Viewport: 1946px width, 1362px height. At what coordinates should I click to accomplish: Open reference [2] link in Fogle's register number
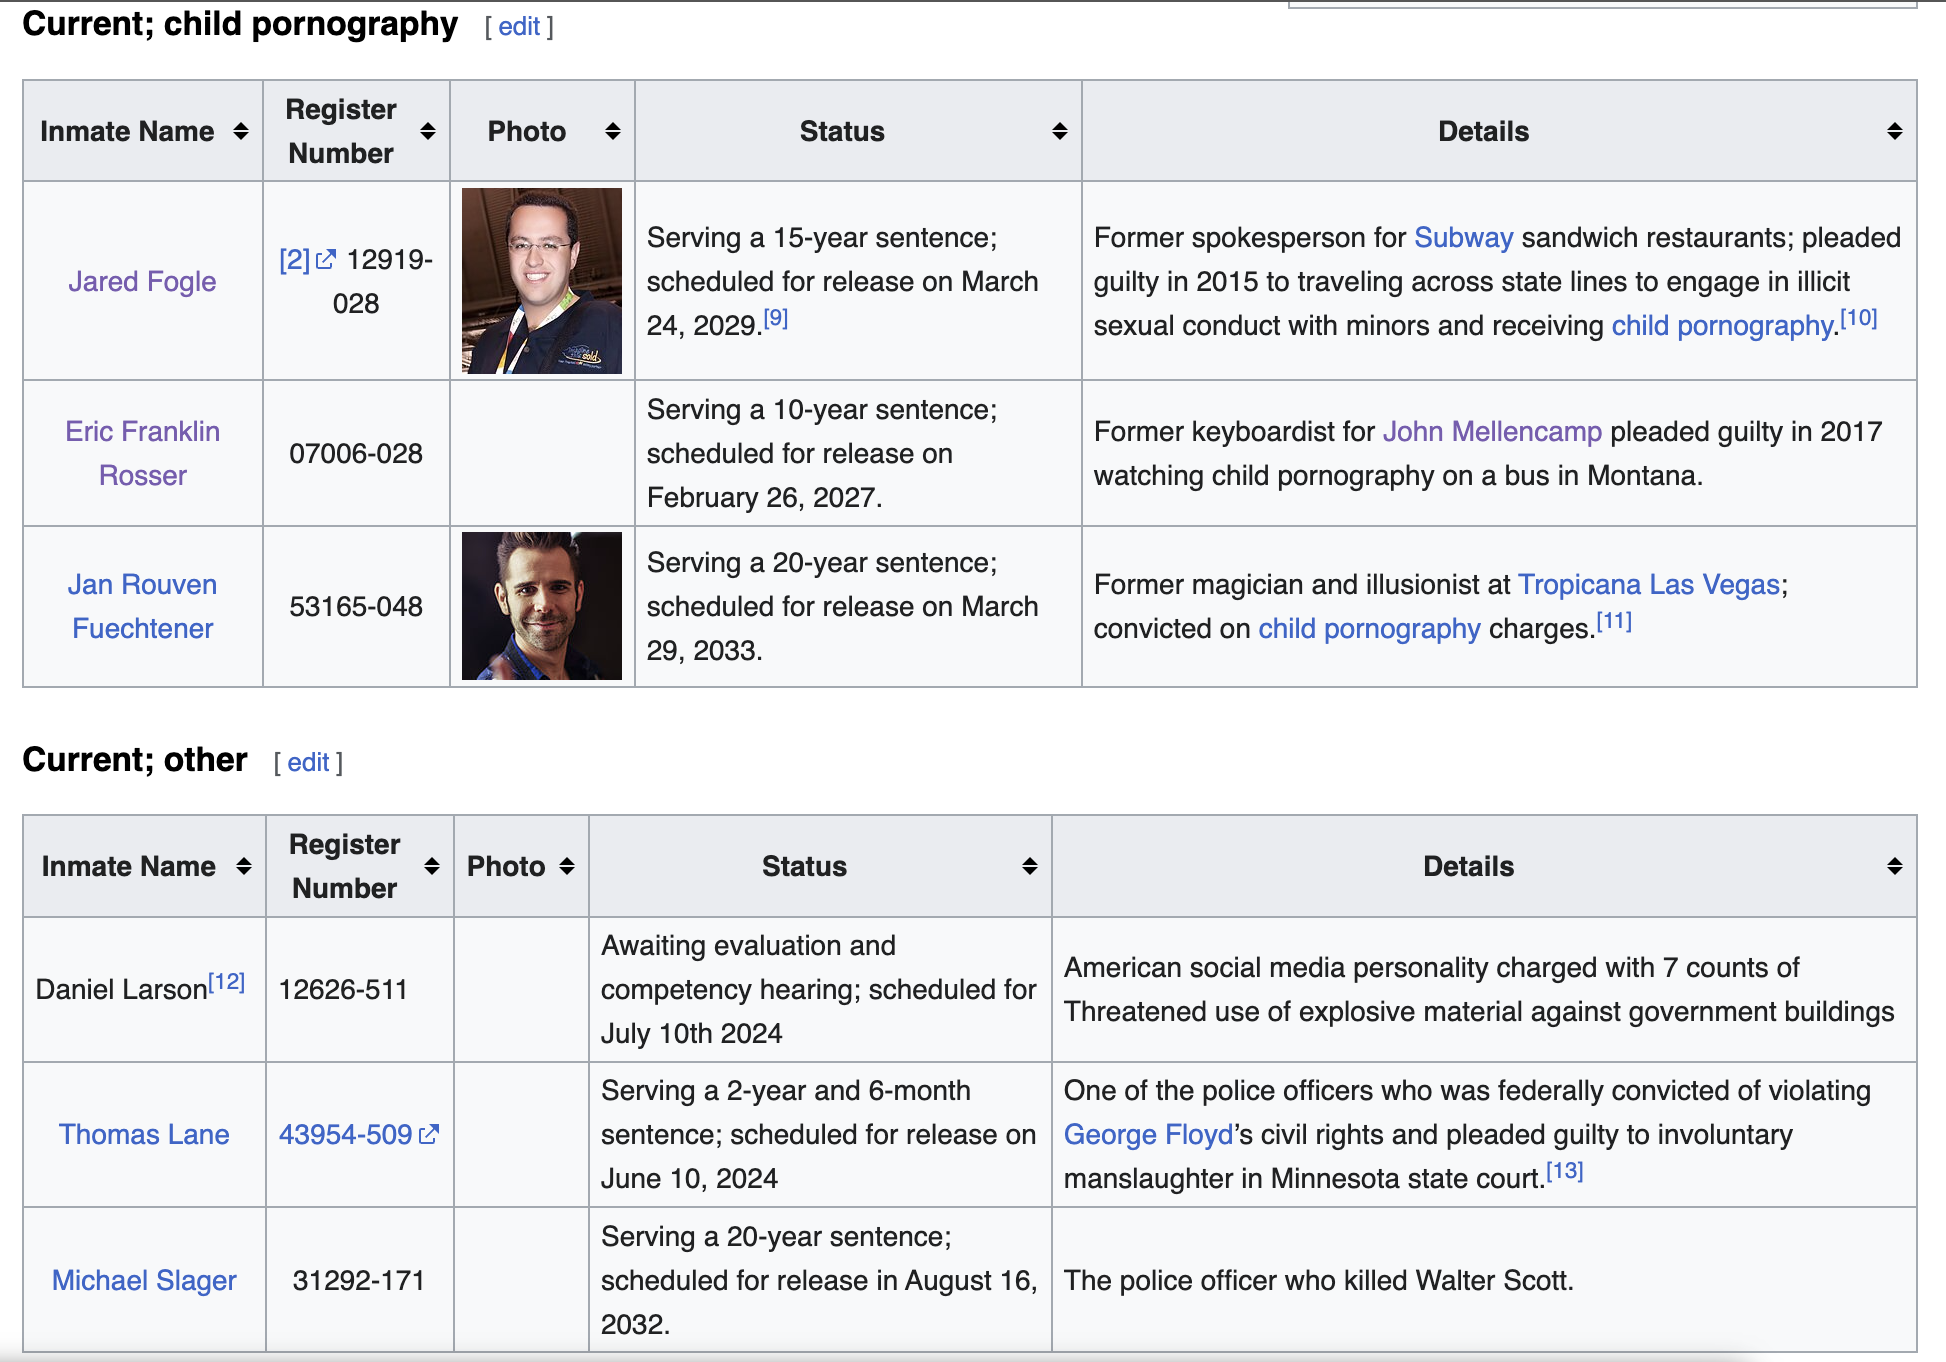coord(295,260)
